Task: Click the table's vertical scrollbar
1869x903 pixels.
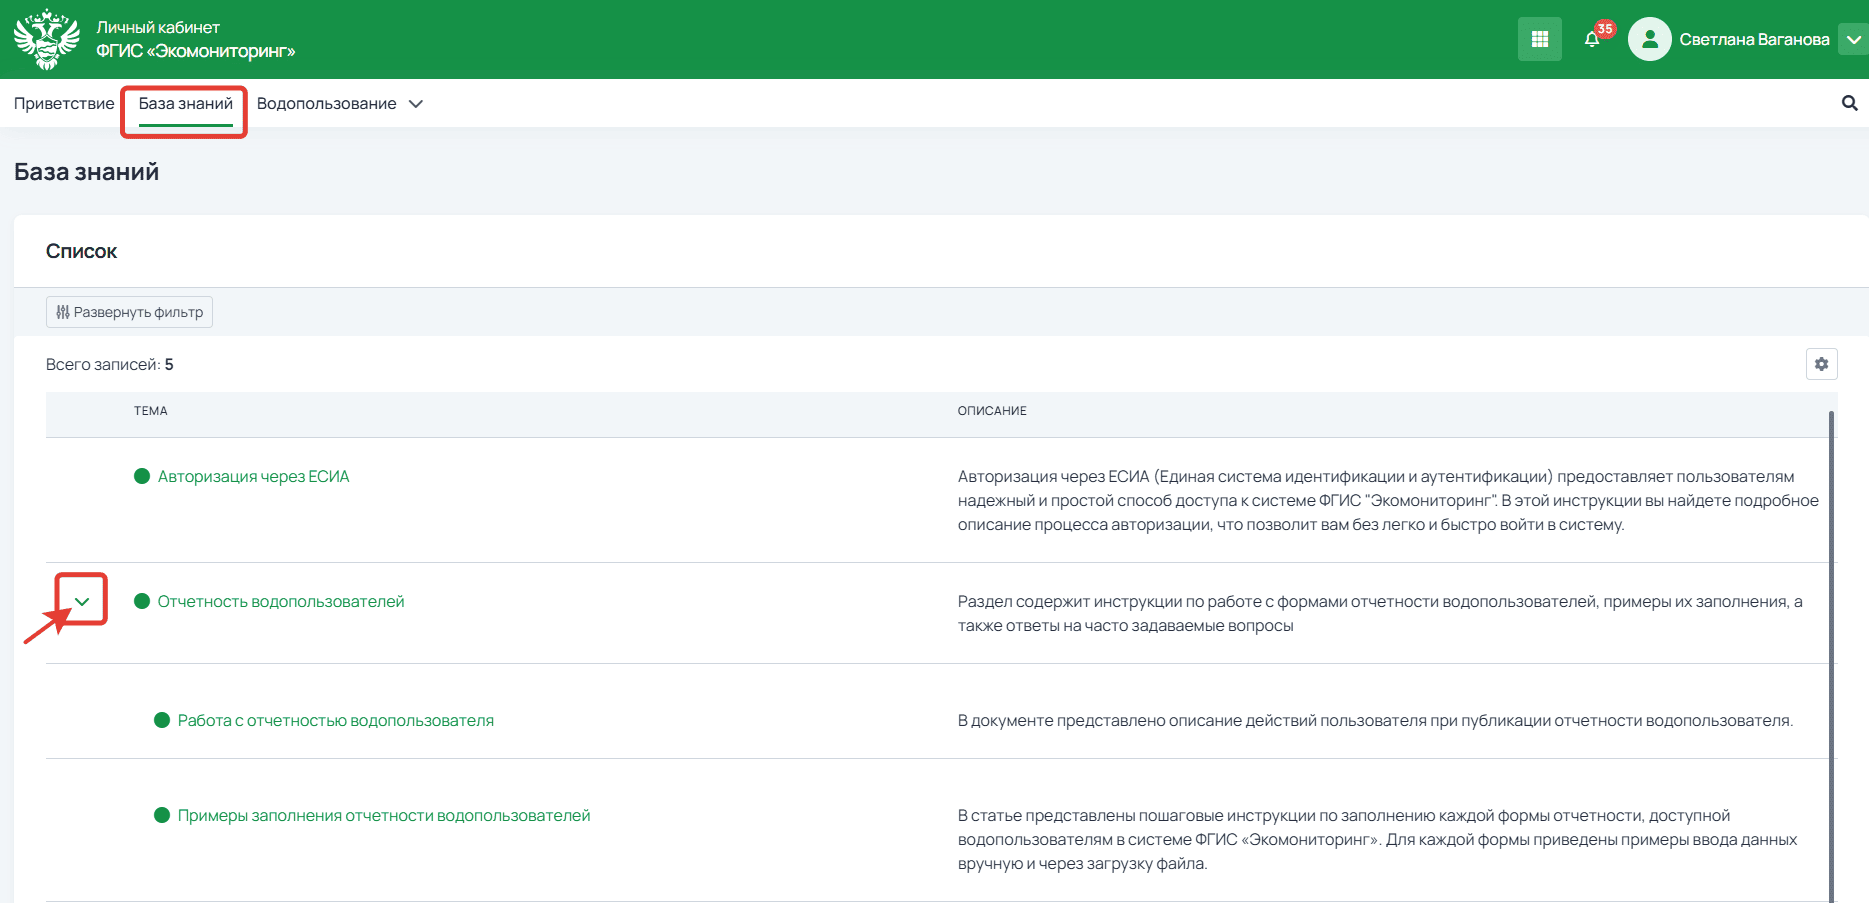Action: click(1831, 650)
